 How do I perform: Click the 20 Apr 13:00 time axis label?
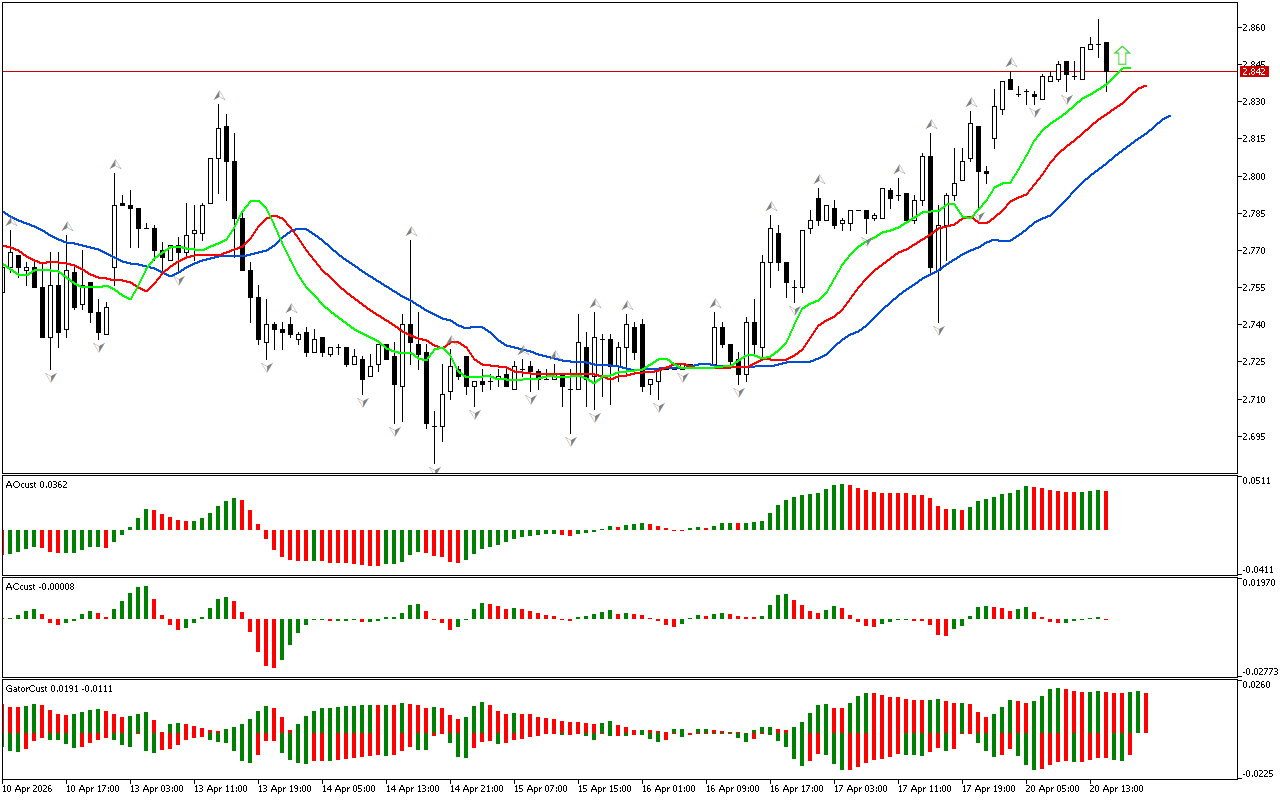[1118, 788]
